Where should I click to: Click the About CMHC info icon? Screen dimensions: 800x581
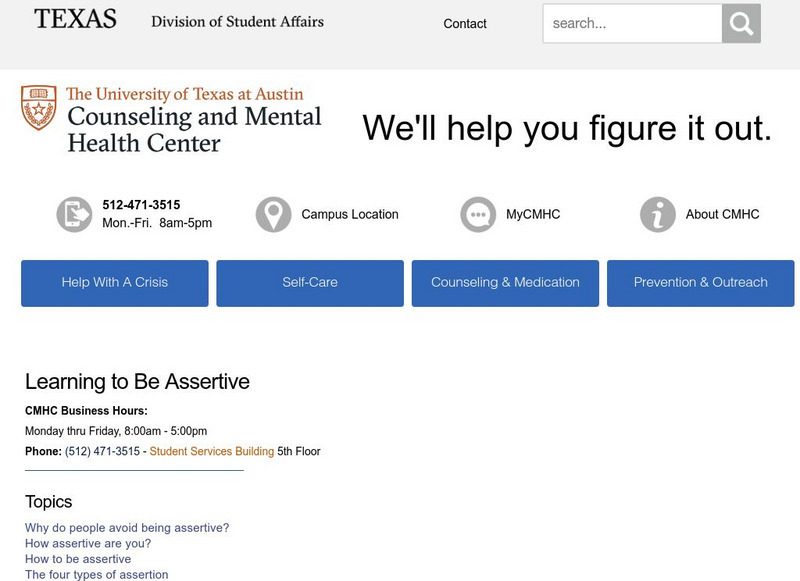click(656, 213)
